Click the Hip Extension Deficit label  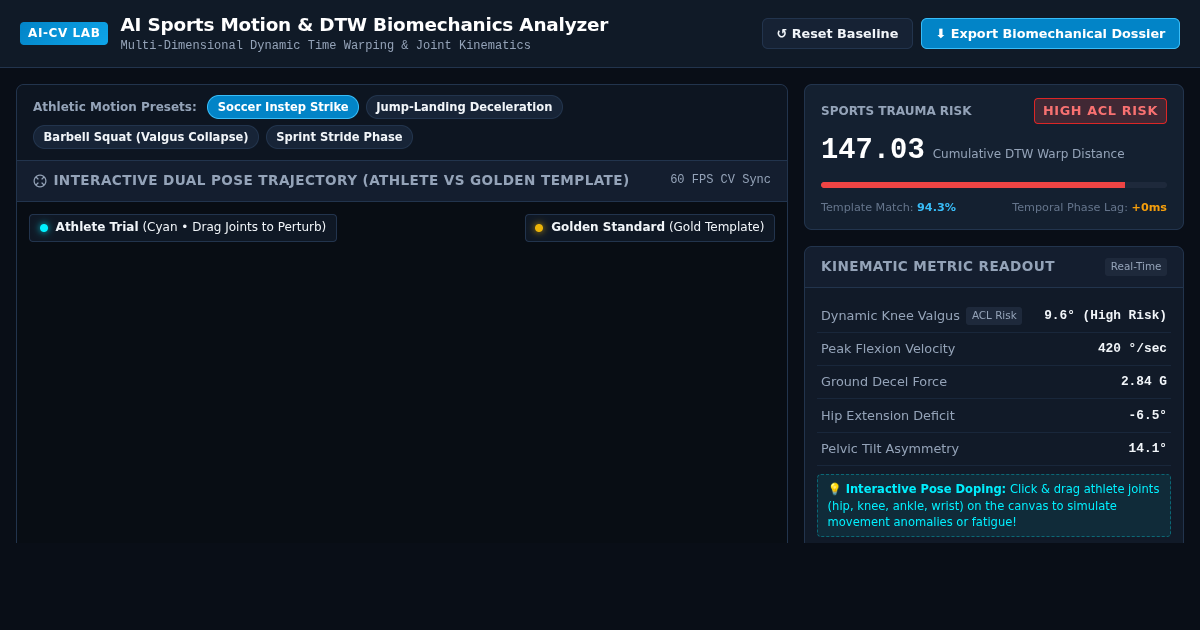point(888,416)
